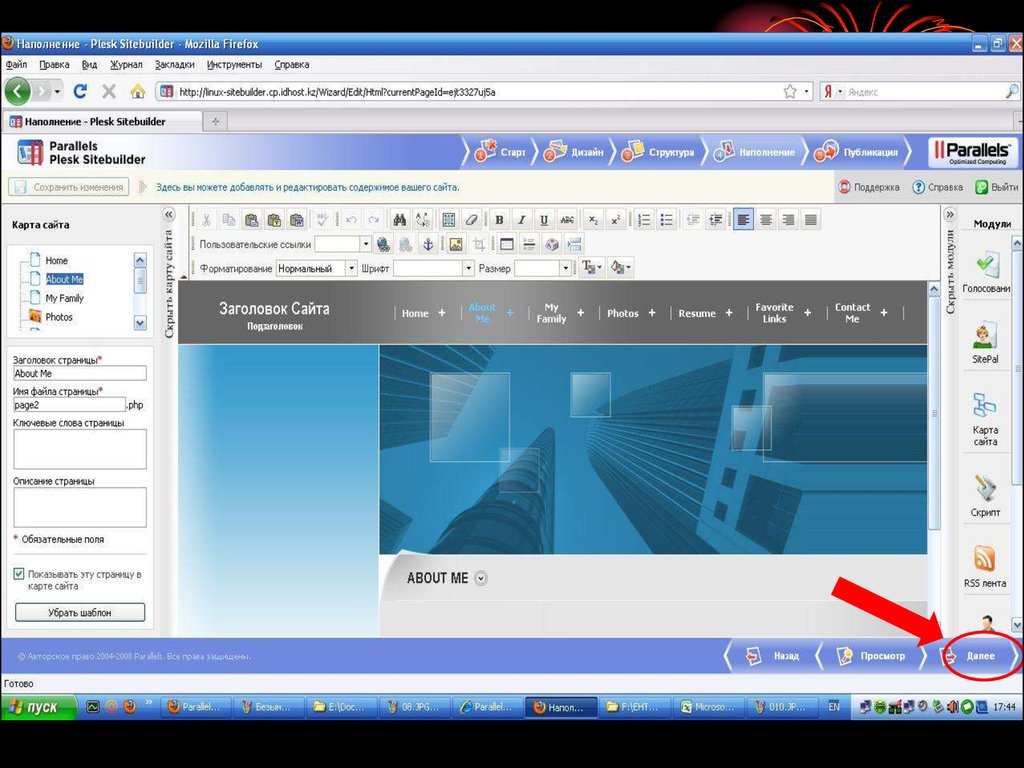Insert a table
This screenshot has width=1024, height=768.
pyautogui.click(x=506, y=244)
